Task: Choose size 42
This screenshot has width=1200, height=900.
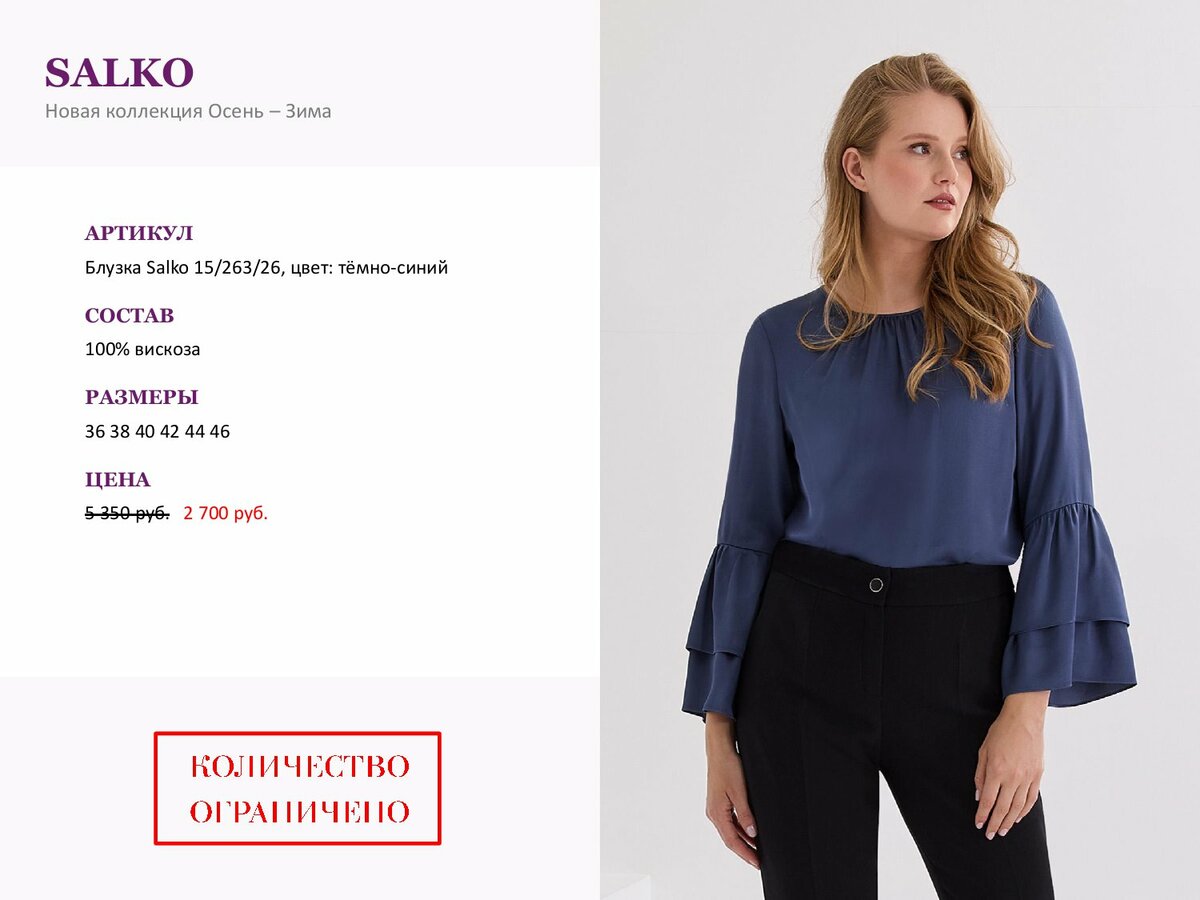Action: [170, 432]
